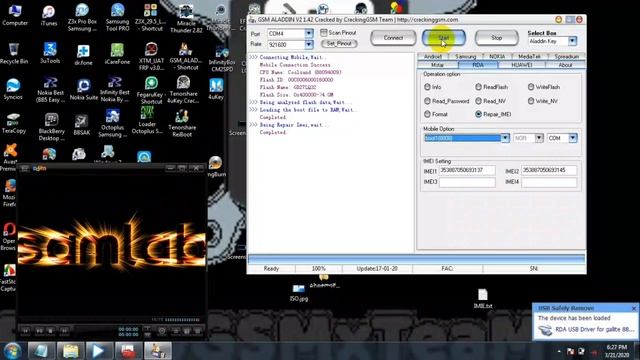
Task: Select the Repair_IMEI operation option
Action: 493,114
